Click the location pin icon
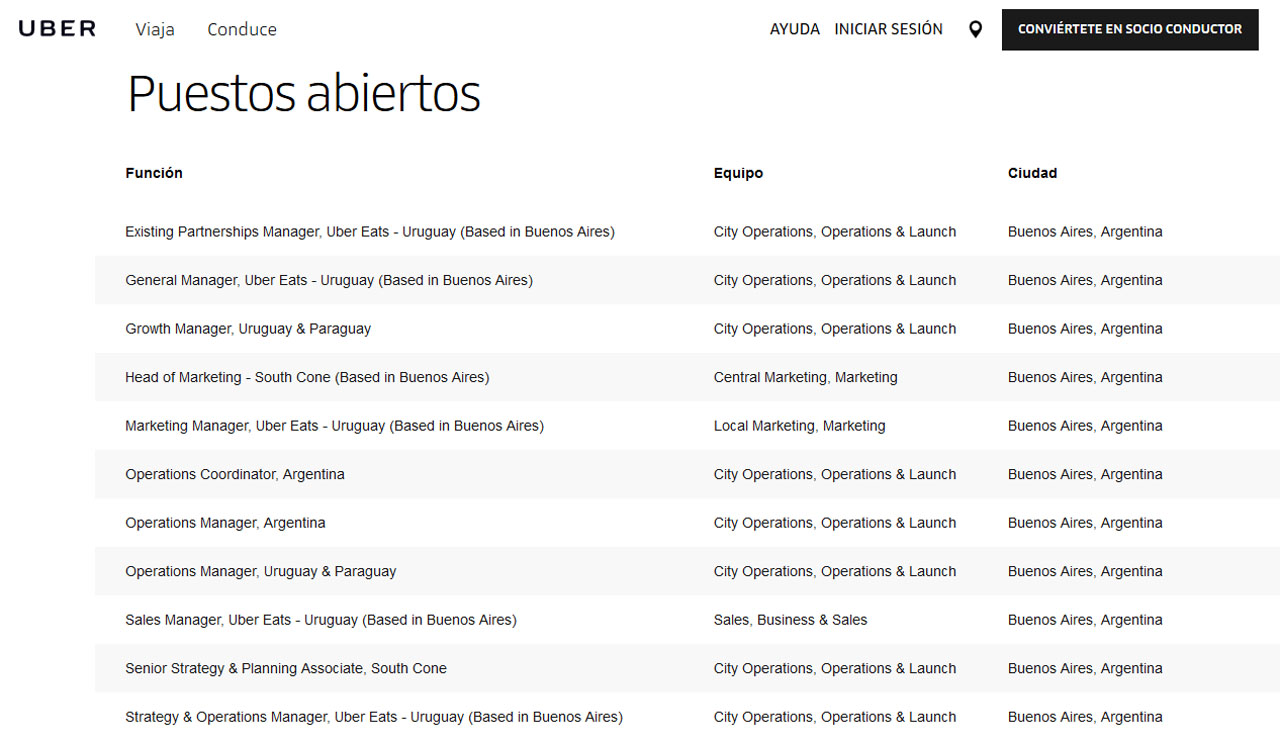 (975, 30)
